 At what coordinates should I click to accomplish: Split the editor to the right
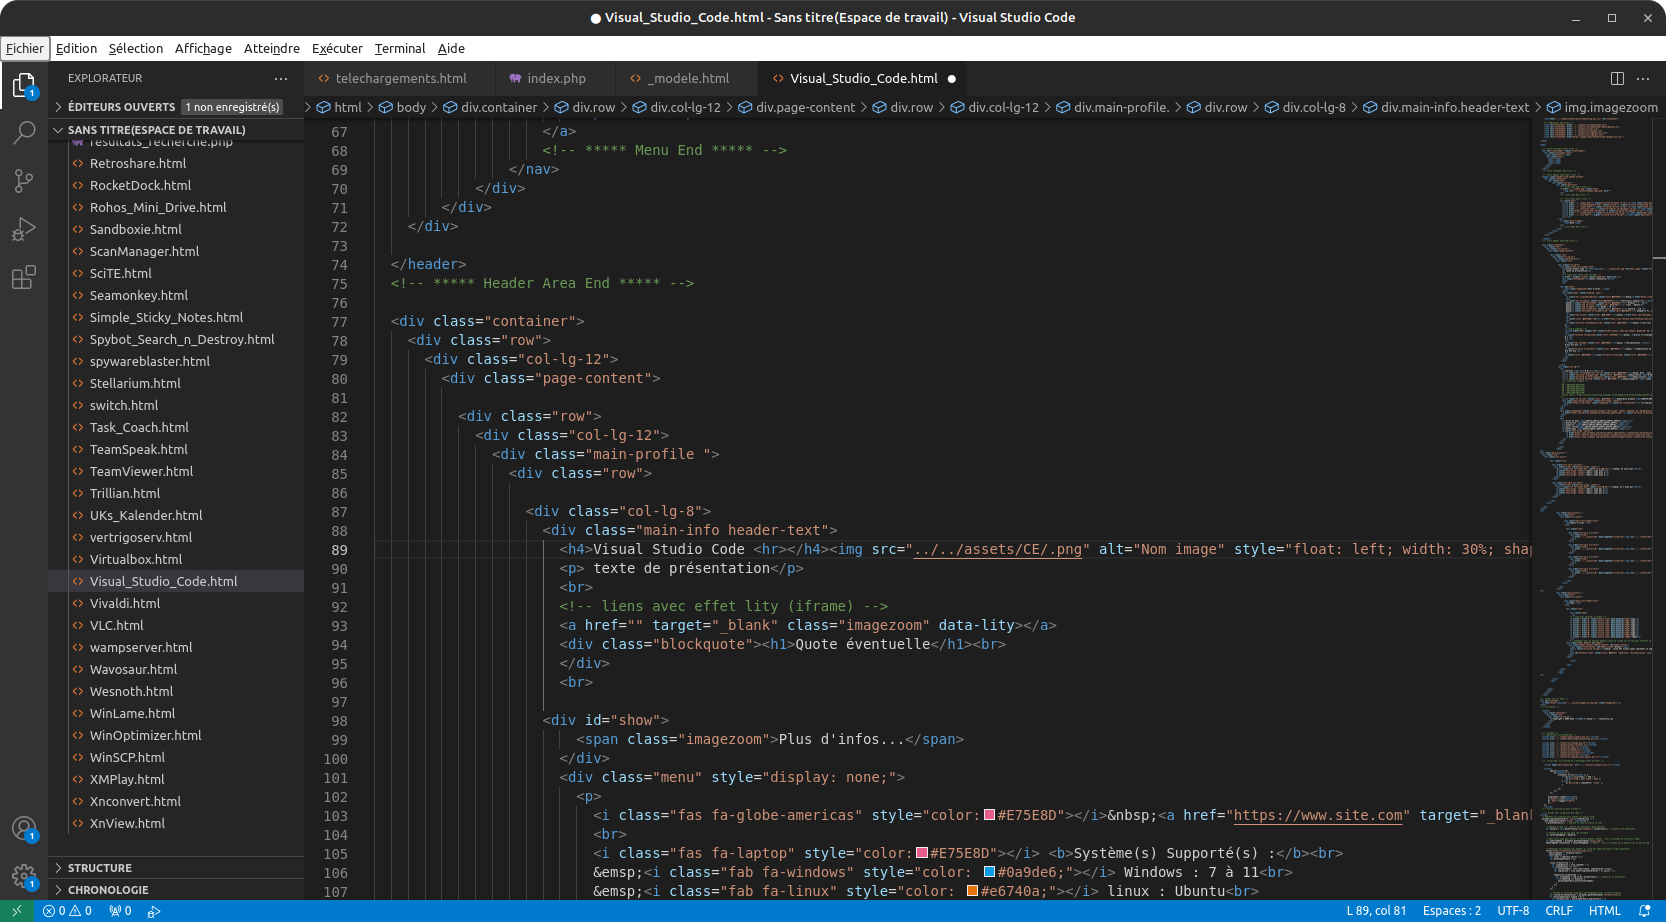pos(1617,78)
